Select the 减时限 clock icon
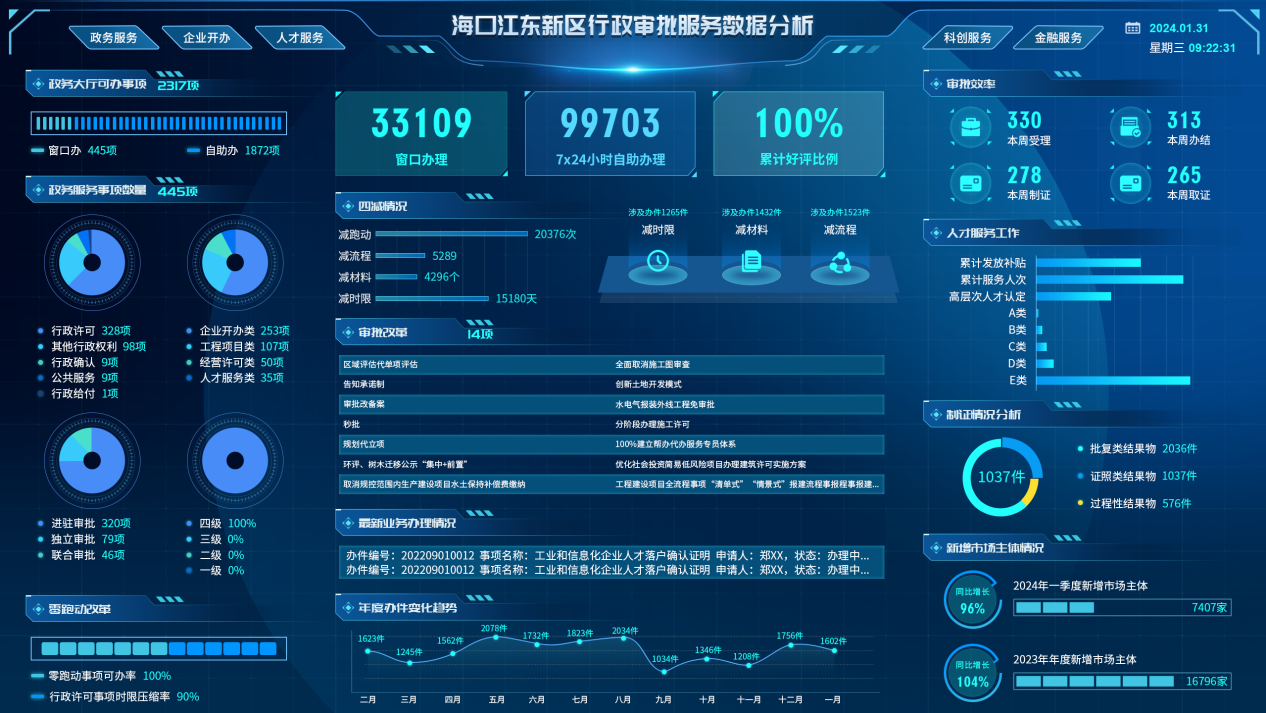The height and width of the screenshot is (713, 1266). (657, 261)
